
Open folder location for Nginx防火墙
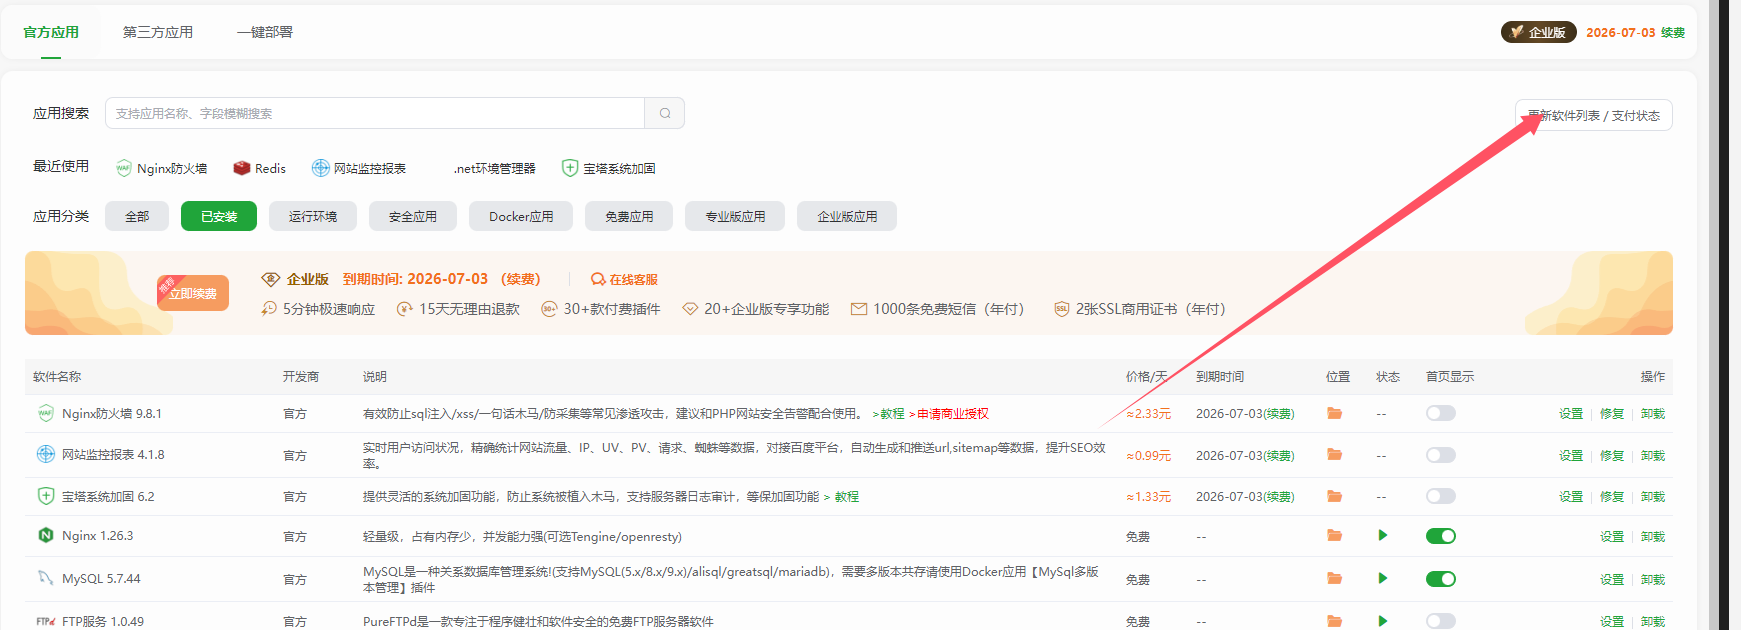(x=1334, y=413)
